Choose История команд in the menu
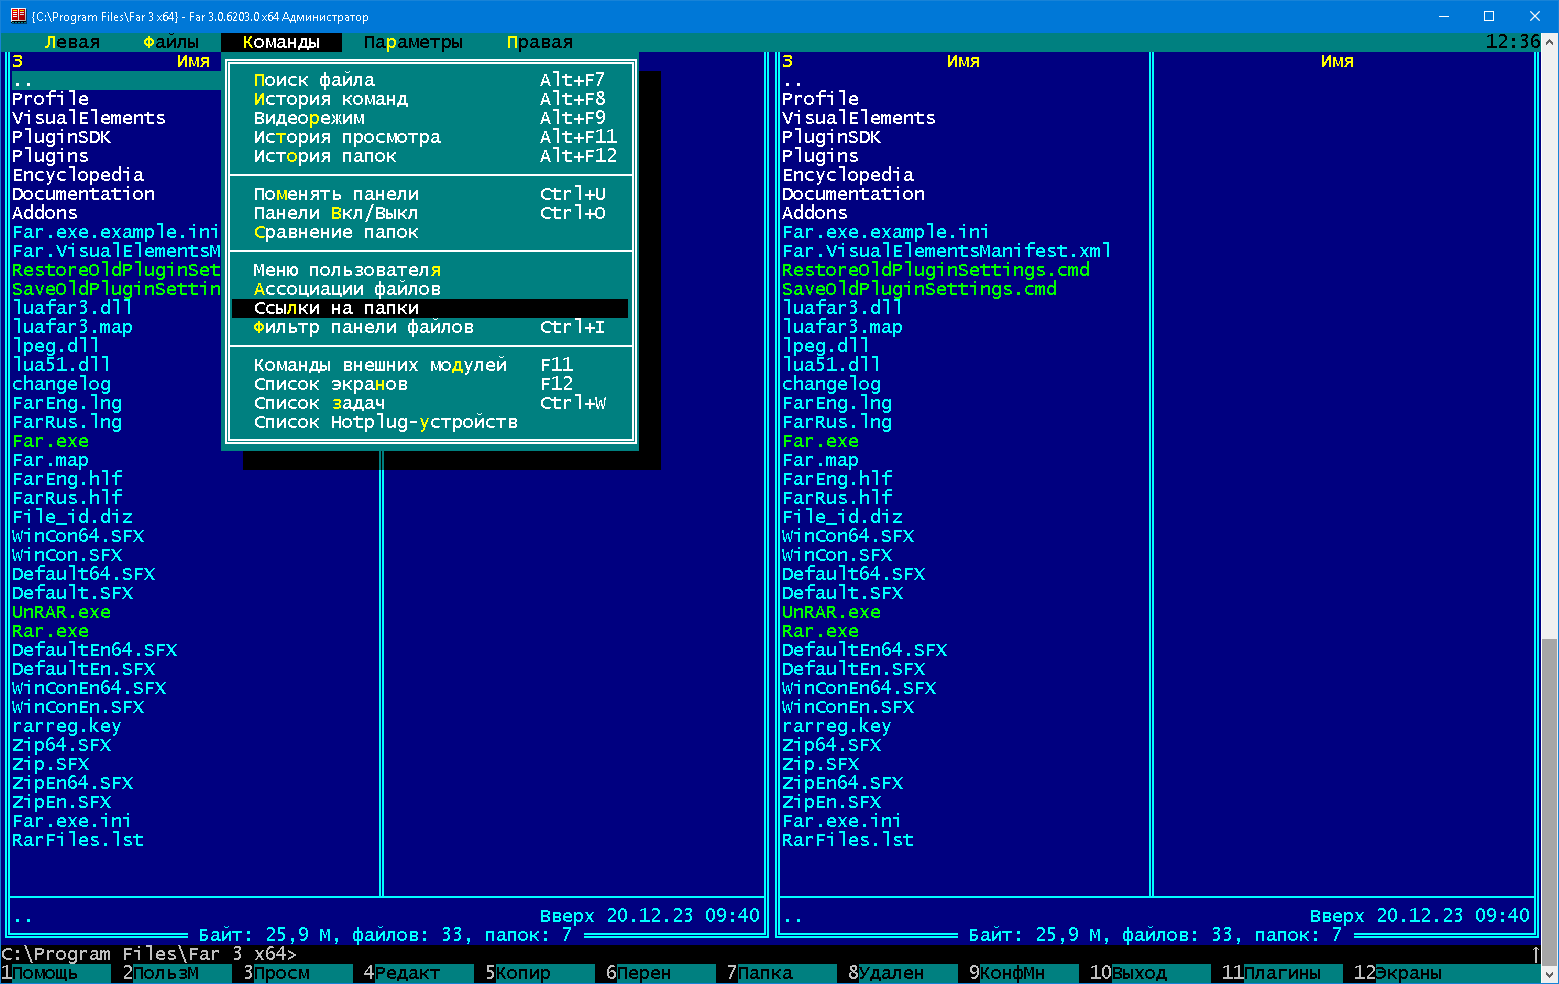This screenshot has height=984, width=1559. pyautogui.click(x=430, y=99)
